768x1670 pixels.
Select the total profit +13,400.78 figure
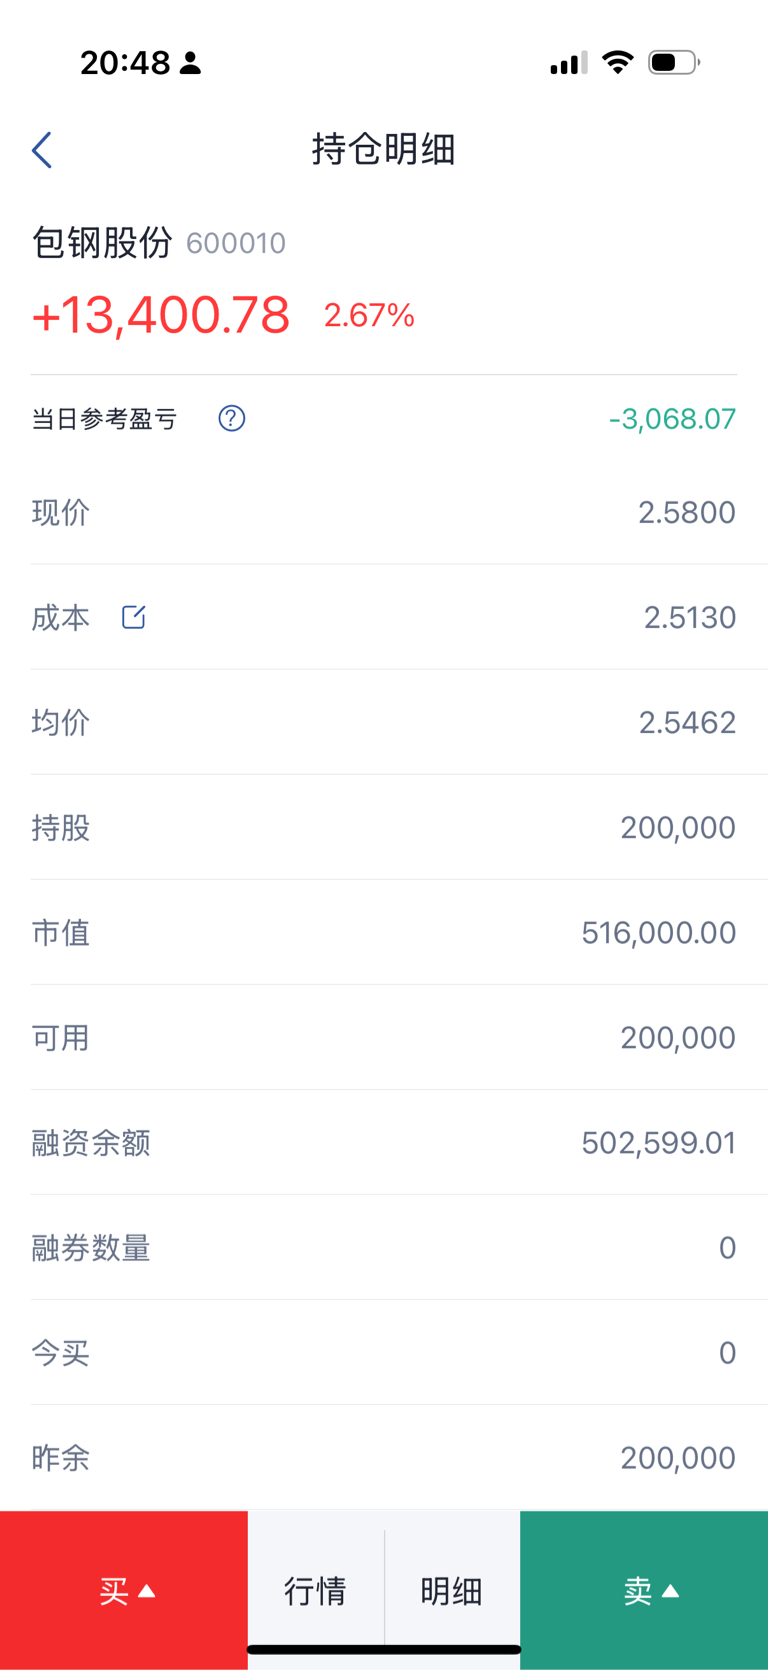(x=161, y=315)
